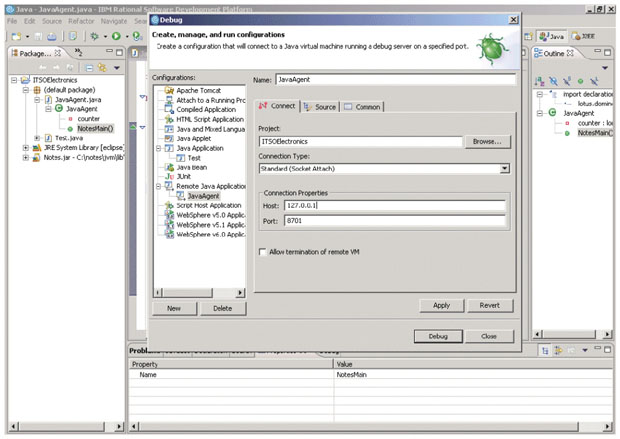Open the Outline view menu arrow

pyautogui.click(x=605, y=68)
